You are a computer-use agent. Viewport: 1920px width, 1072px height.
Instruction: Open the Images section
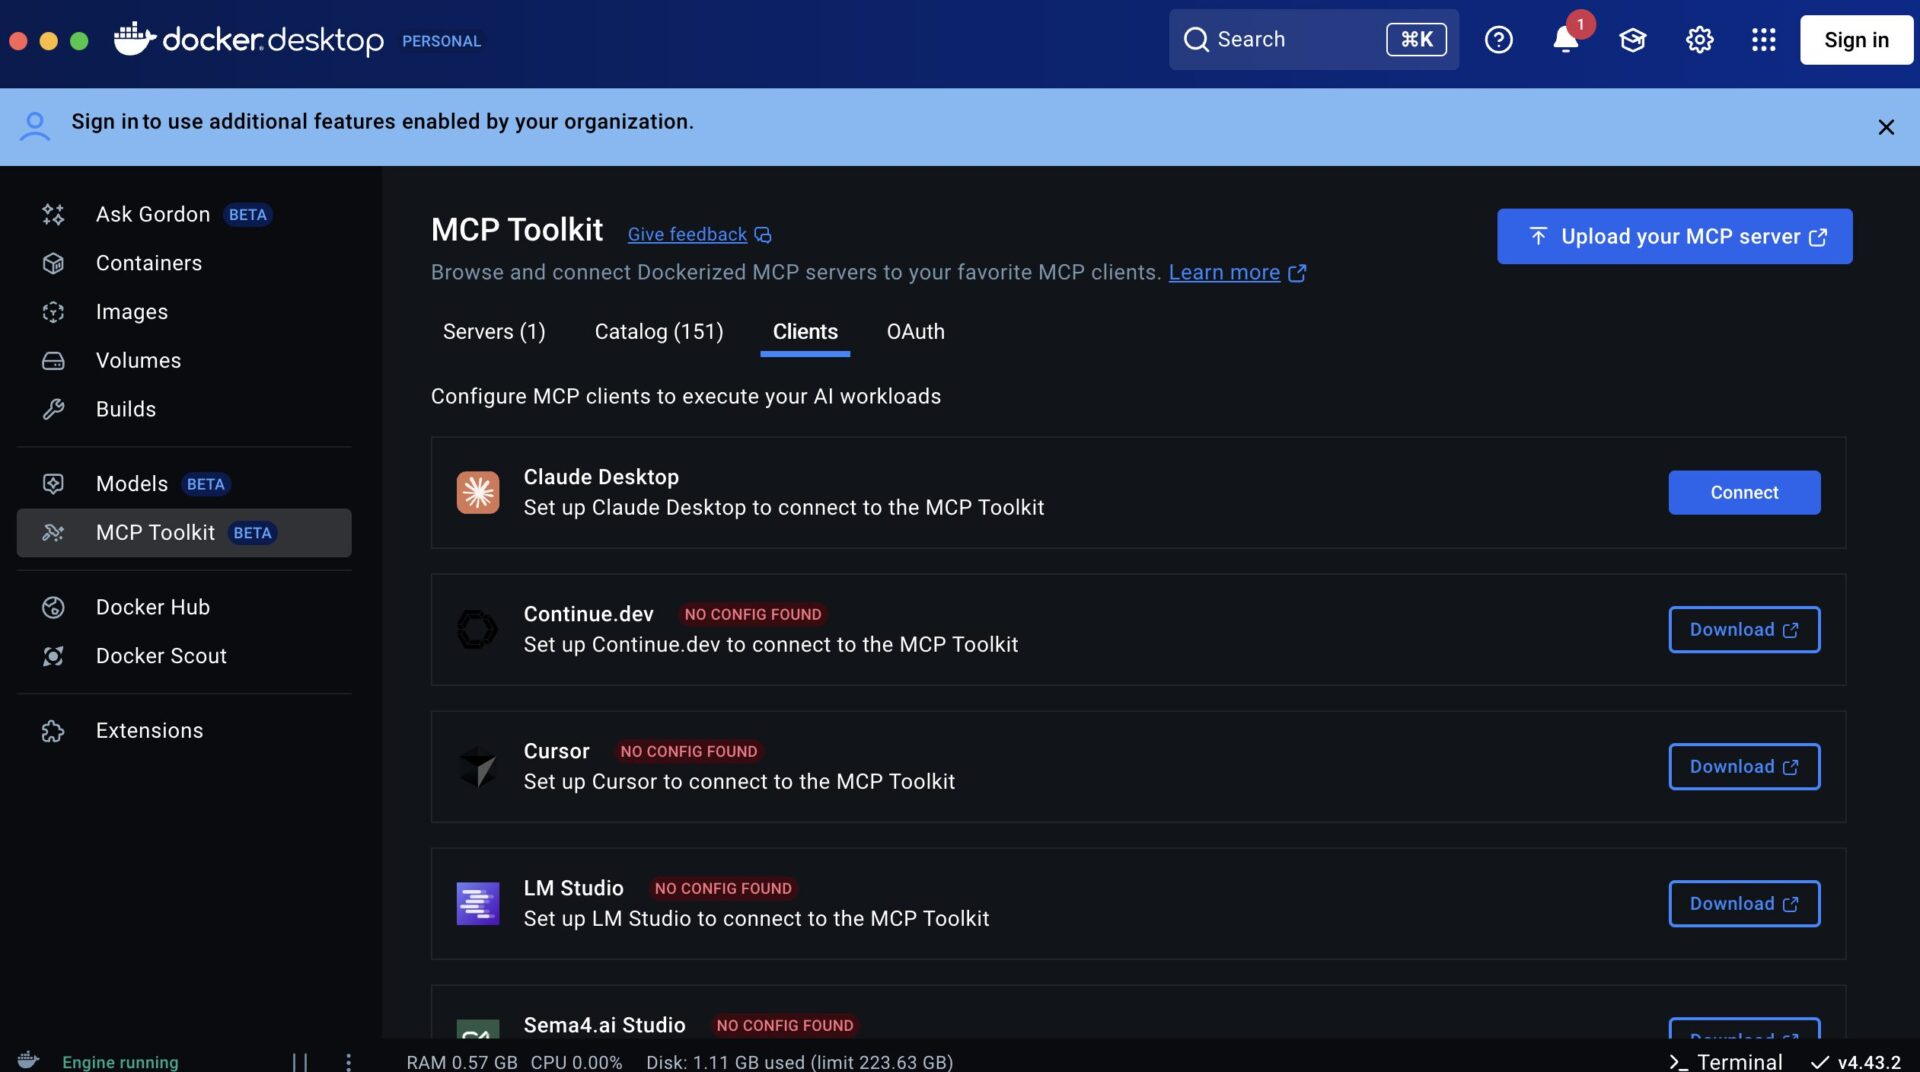pyautogui.click(x=133, y=311)
